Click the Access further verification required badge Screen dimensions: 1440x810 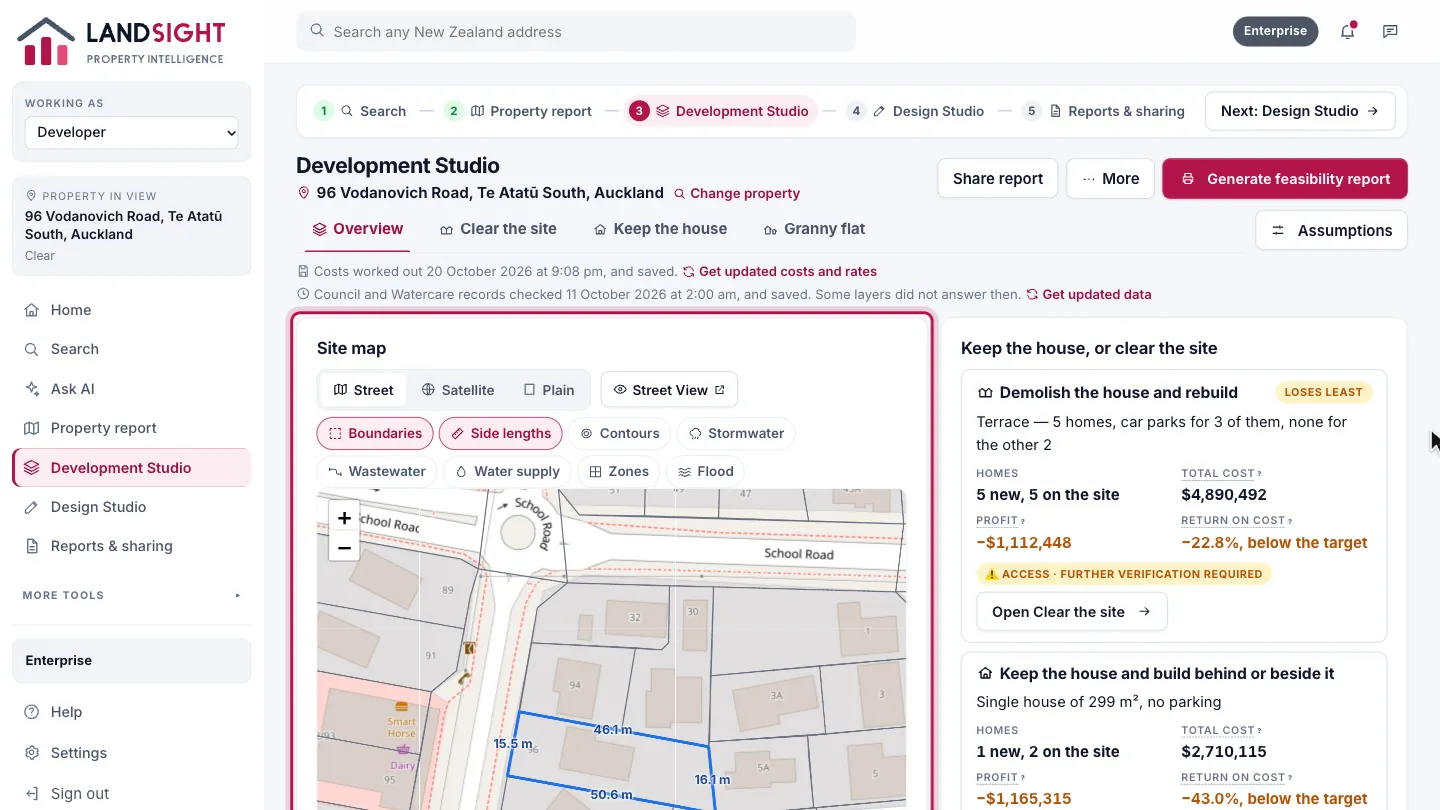(x=1124, y=574)
